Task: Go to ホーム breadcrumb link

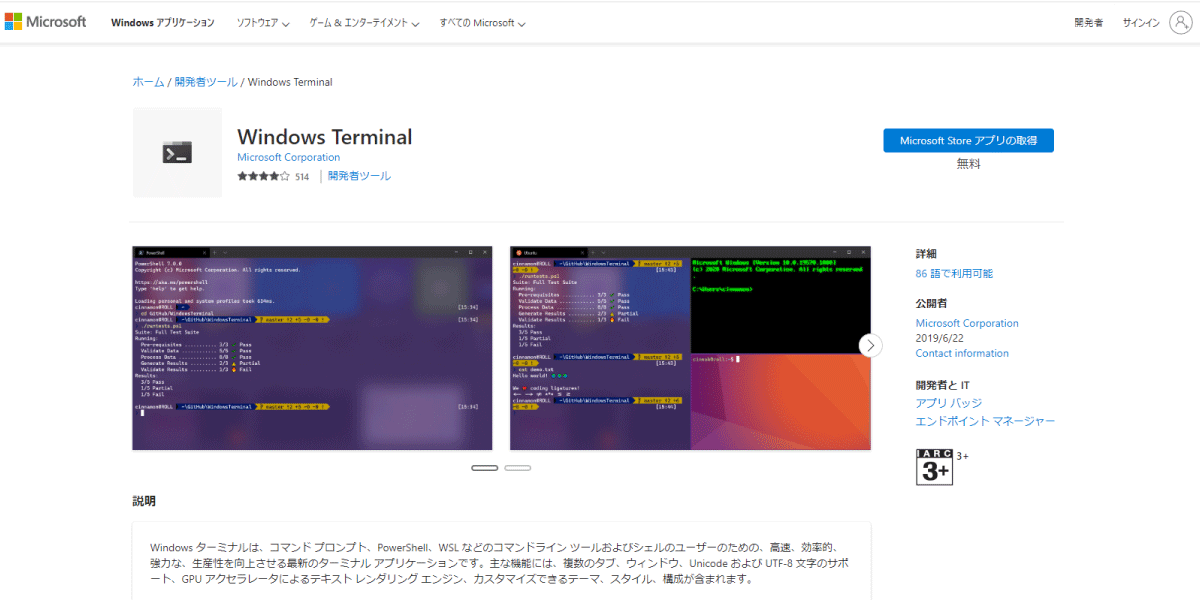Action: click(148, 82)
